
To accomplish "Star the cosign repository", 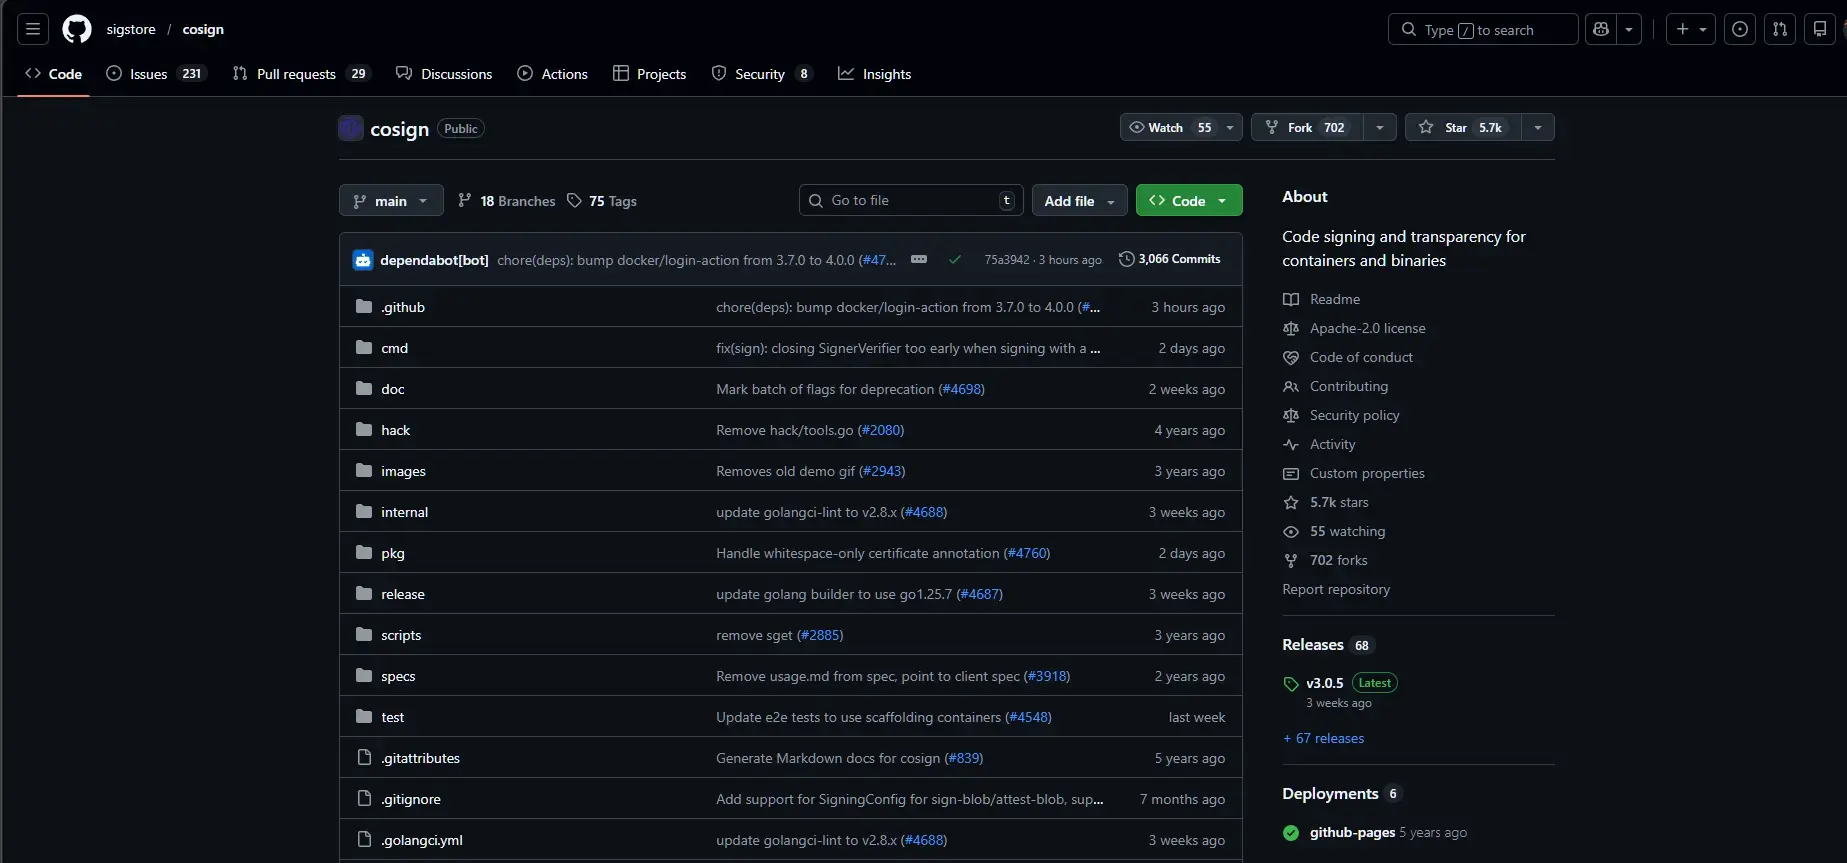I will [1463, 127].
